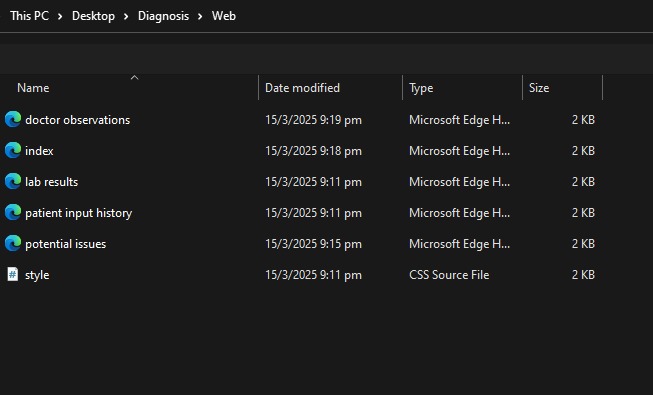
Task: Click the Edge icon beside lab results
Action: click(13, 182)
